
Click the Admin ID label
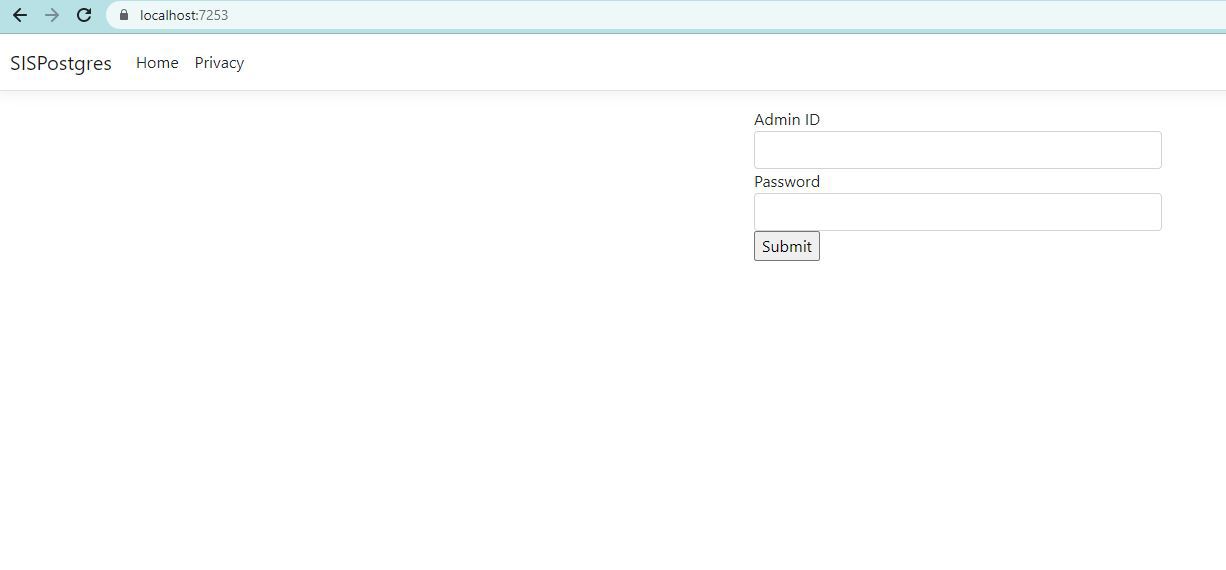[787, 119]
